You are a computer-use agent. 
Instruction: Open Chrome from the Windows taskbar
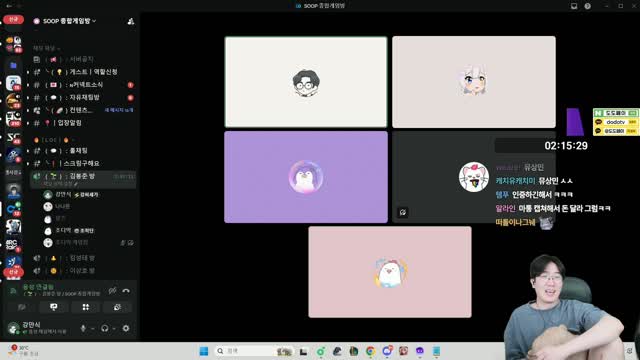[x=370, y=351]
